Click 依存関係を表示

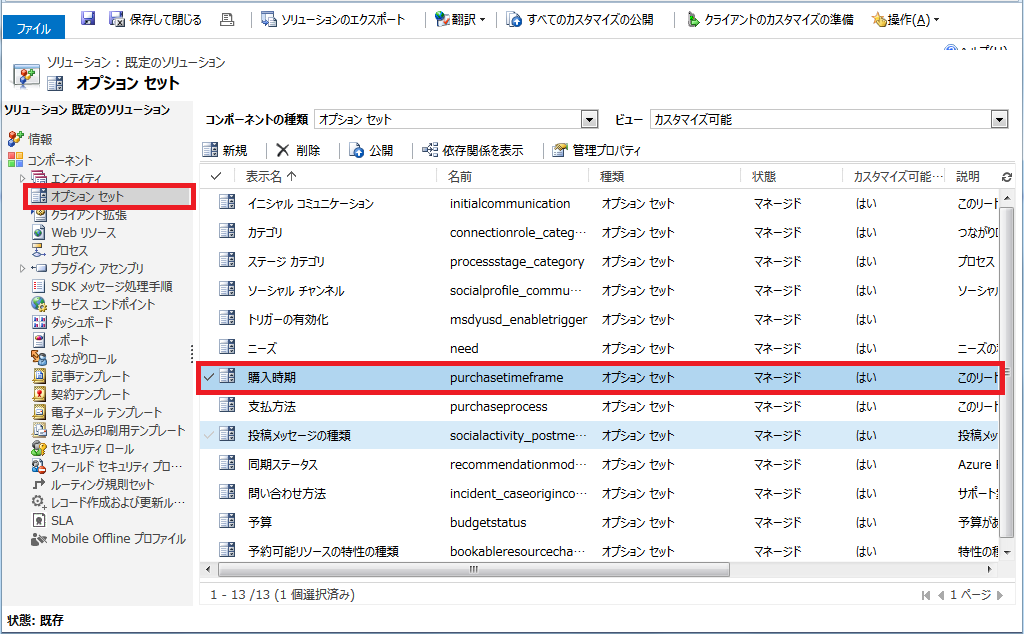(x=473, y=150)
